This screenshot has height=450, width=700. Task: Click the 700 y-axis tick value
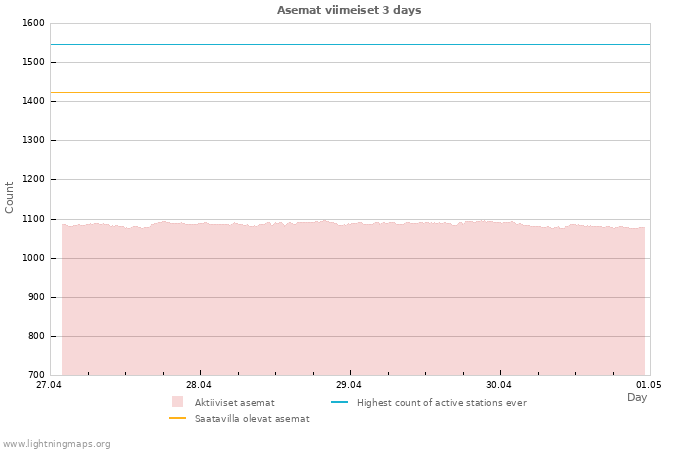[35, 375]
